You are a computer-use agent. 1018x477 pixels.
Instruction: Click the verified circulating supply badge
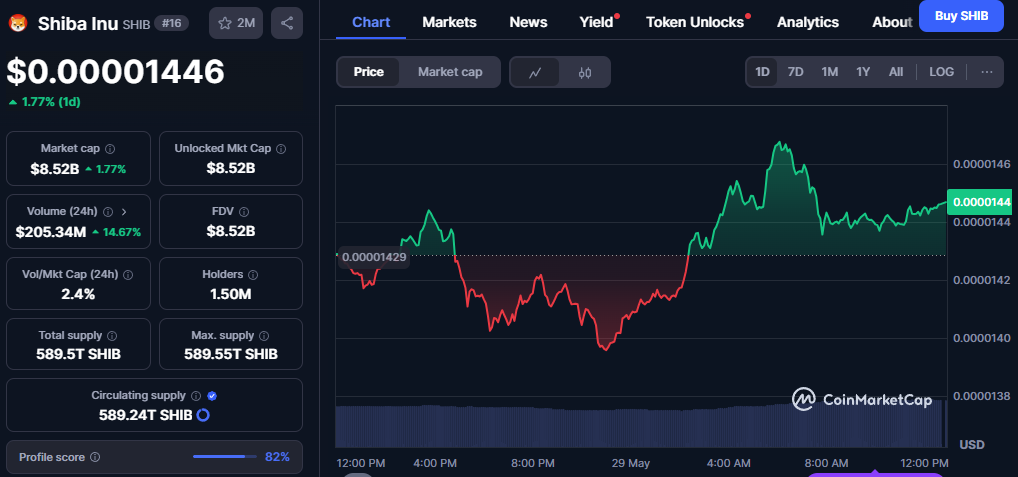[212, 395]
